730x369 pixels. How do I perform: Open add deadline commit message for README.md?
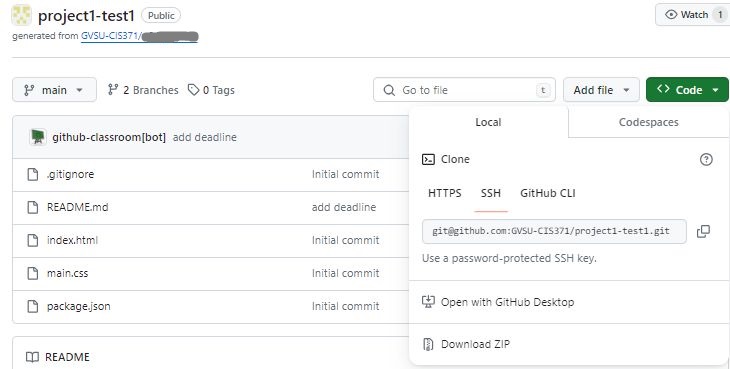(x=344, y=208)
